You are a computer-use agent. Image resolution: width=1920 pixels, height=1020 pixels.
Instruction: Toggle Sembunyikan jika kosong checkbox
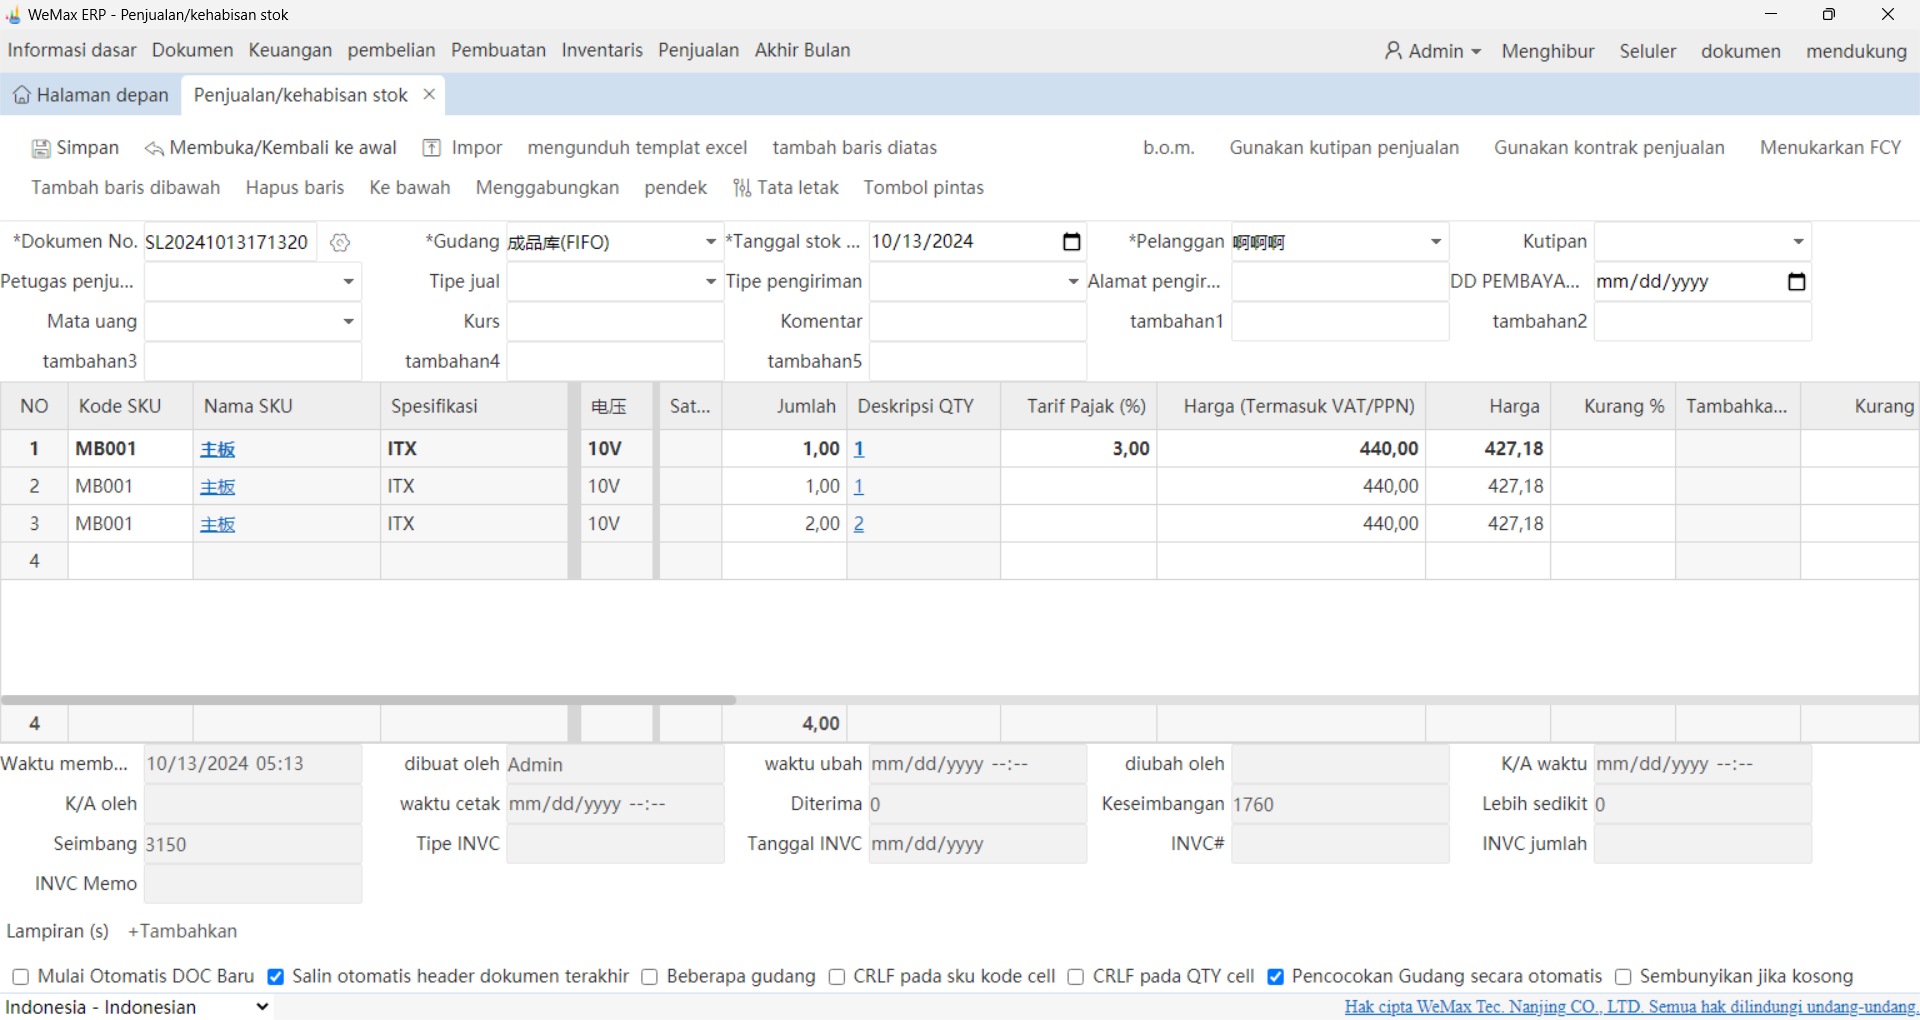[1623, 977]
